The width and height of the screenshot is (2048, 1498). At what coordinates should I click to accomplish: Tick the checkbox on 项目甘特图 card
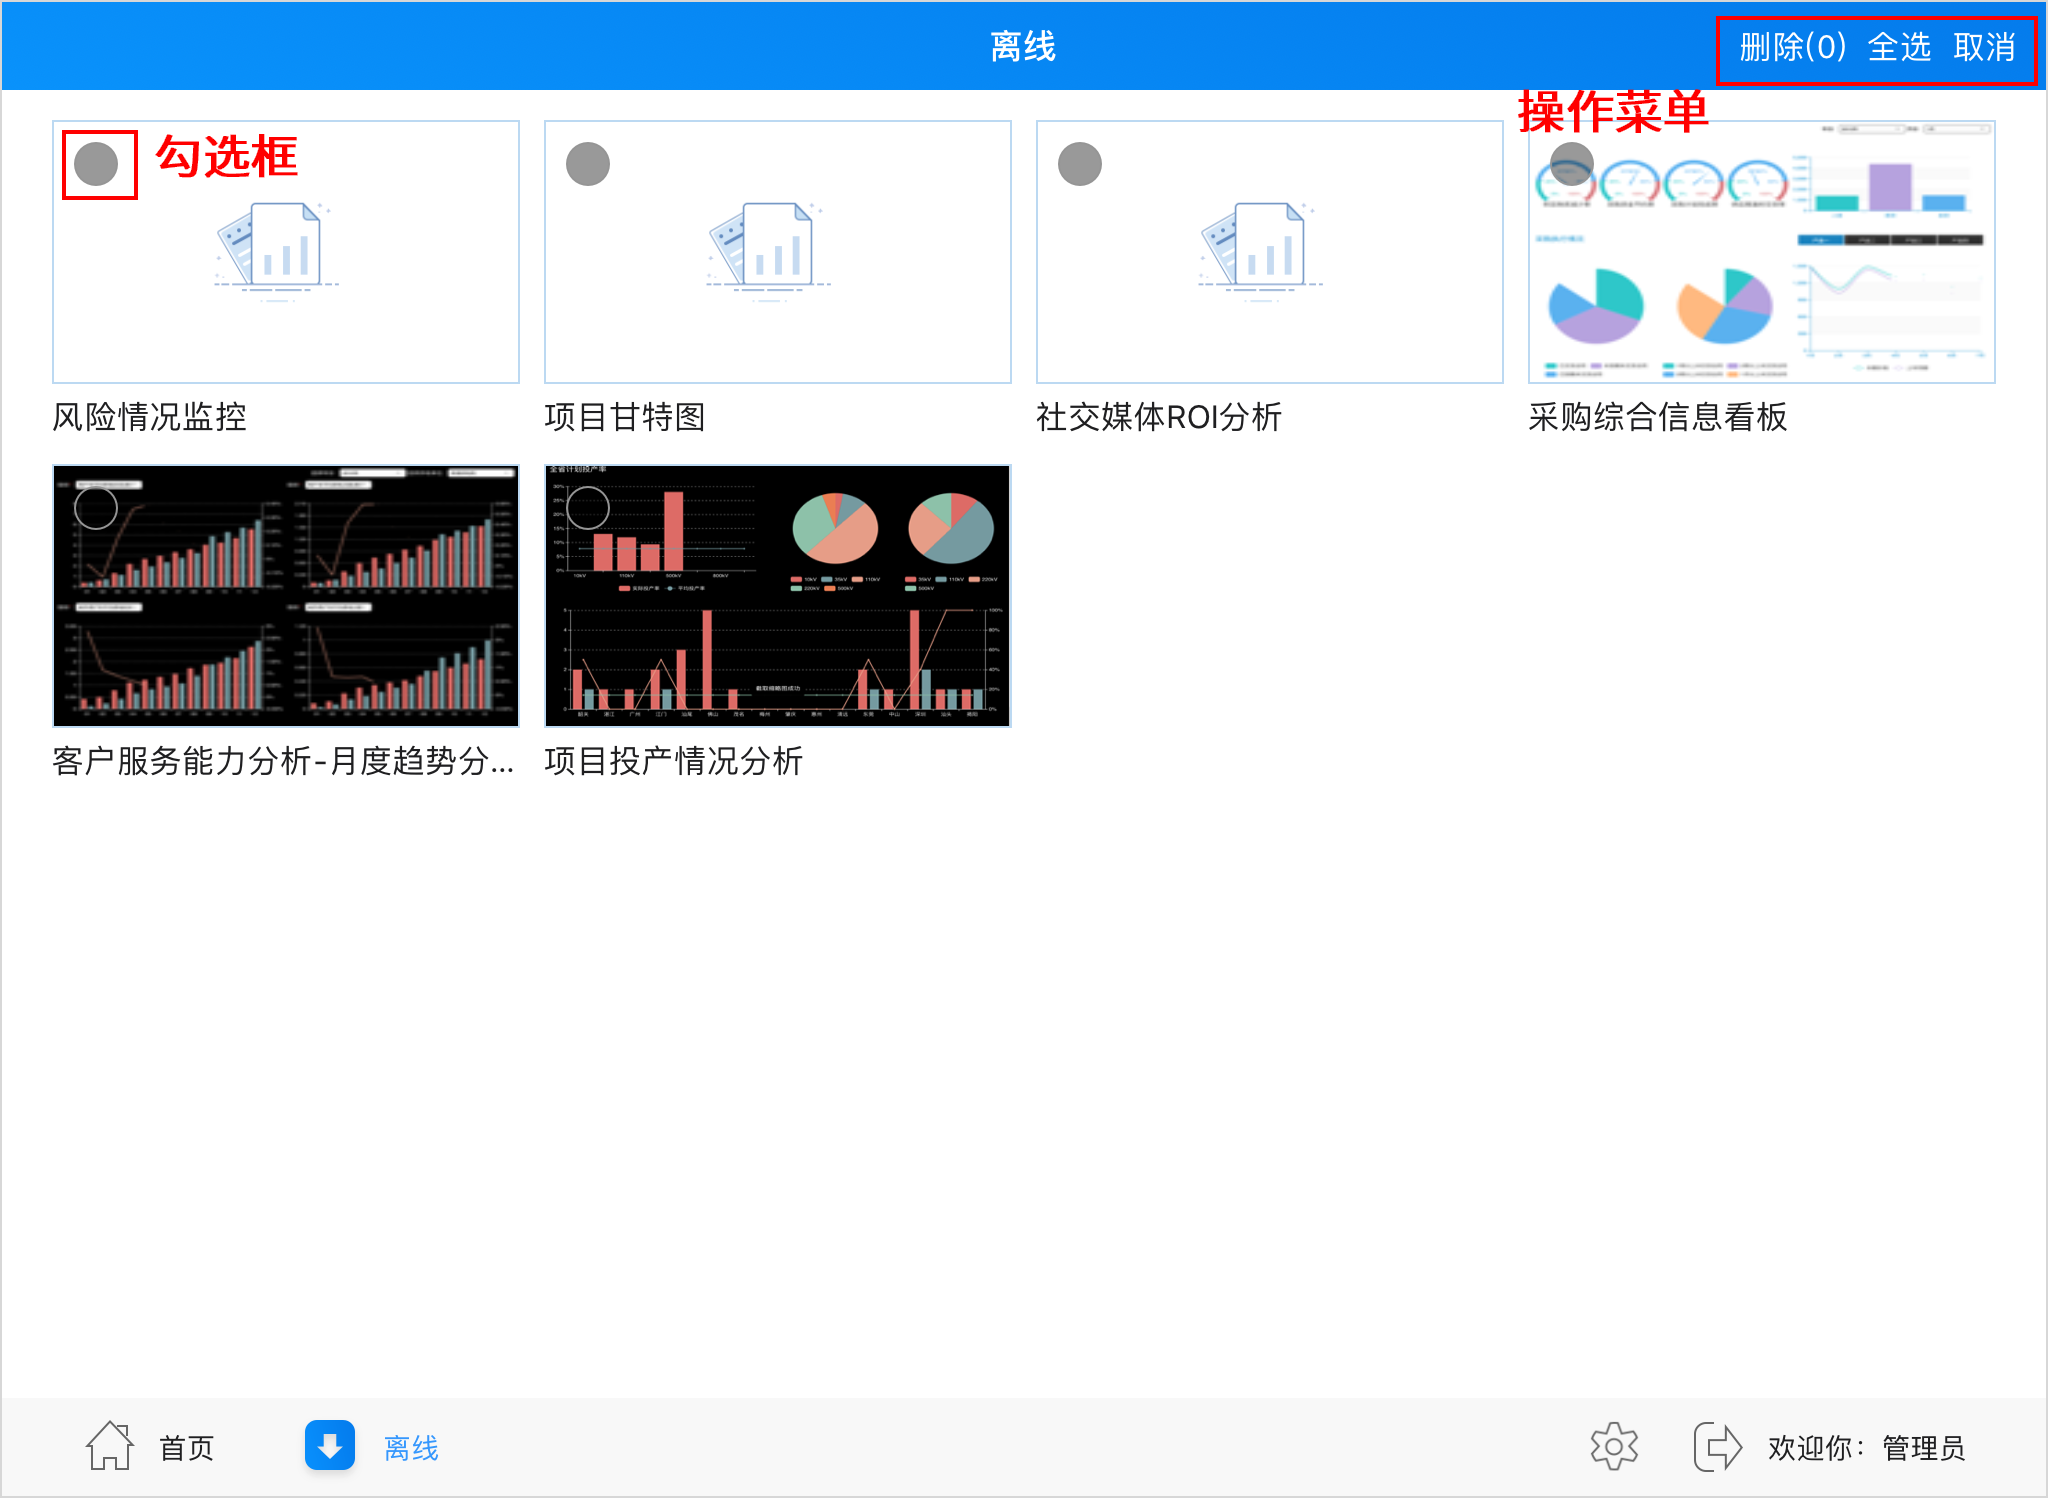(x=588, y=164)
